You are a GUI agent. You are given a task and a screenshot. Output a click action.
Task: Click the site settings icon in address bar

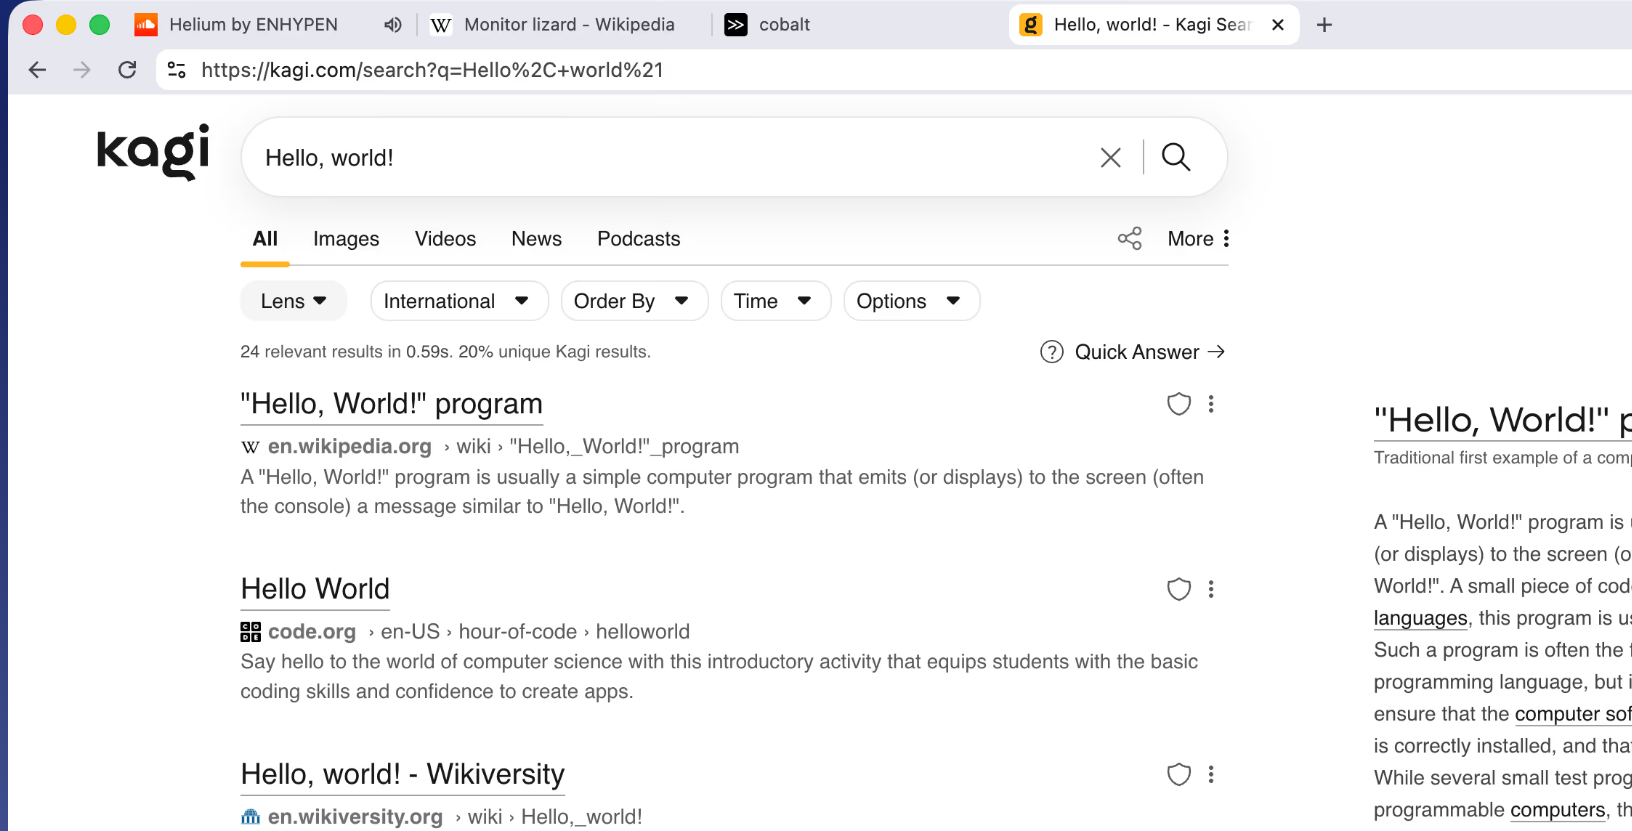tap(177, 70)
